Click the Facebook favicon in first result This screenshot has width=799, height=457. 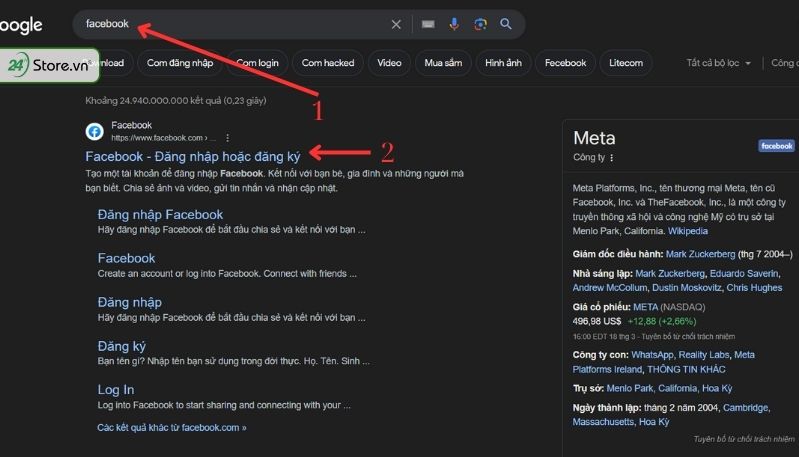click(94, 131)
